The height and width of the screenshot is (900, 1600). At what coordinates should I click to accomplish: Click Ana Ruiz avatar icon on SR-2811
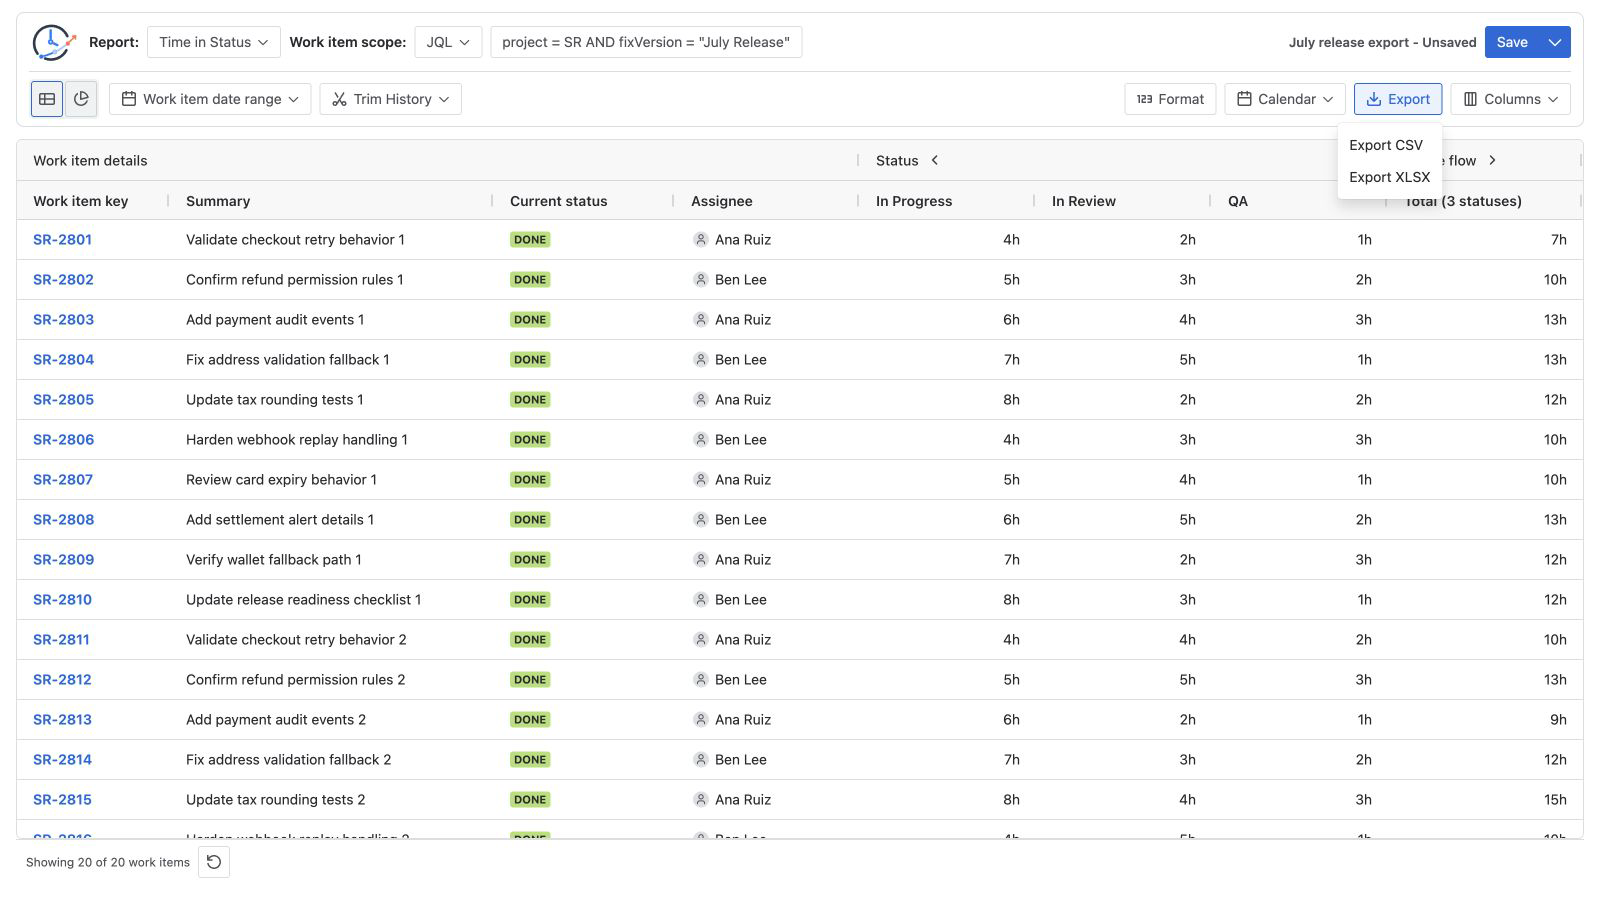(701, 640)
